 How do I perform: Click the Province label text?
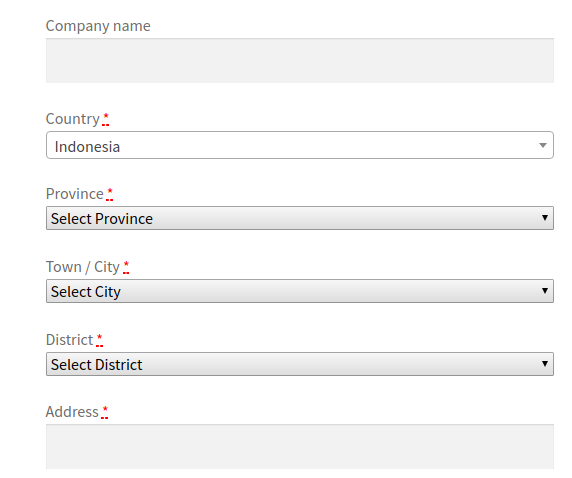(75, 194)
